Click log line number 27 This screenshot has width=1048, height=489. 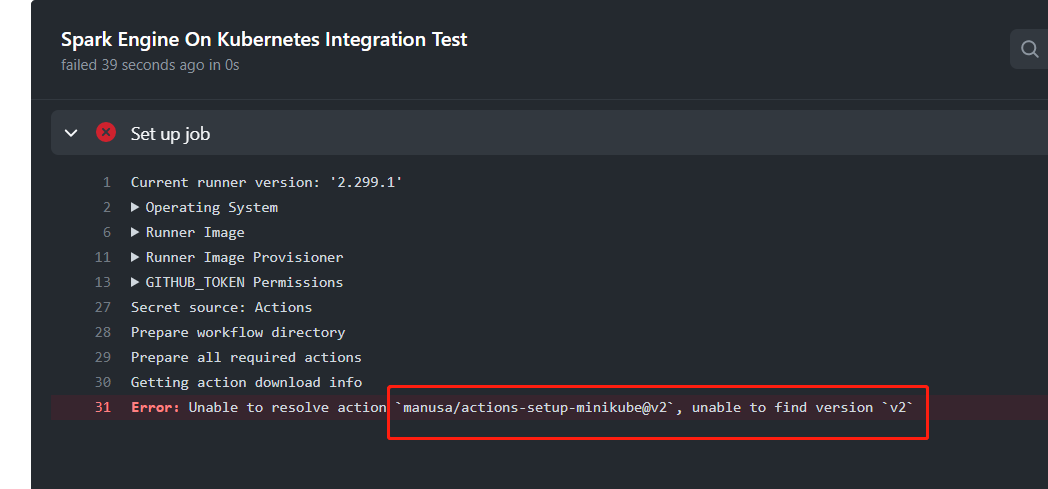[x=103, y=307]
